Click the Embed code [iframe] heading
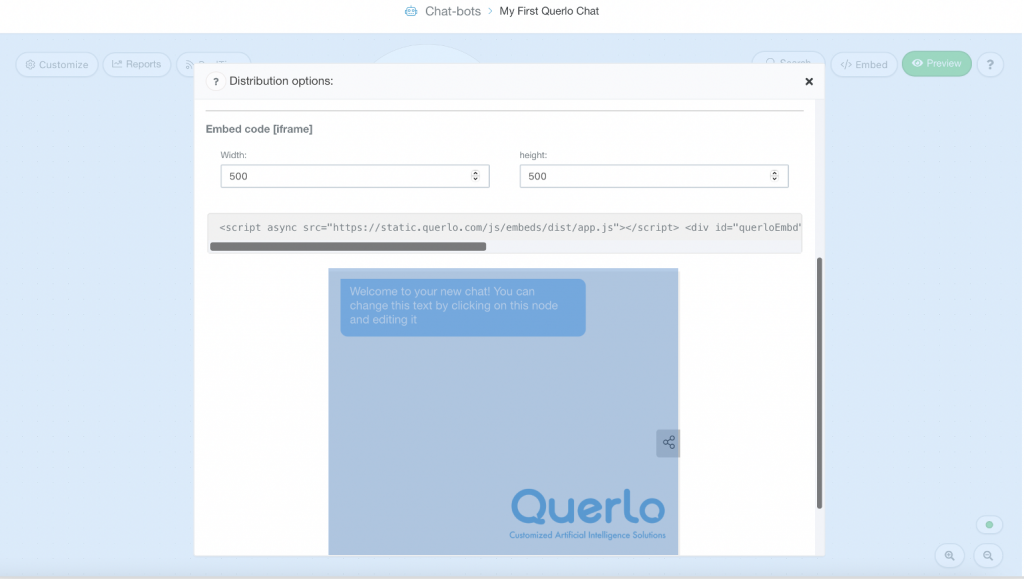Viewport: 1024px width, 579px height. (259, 129)
